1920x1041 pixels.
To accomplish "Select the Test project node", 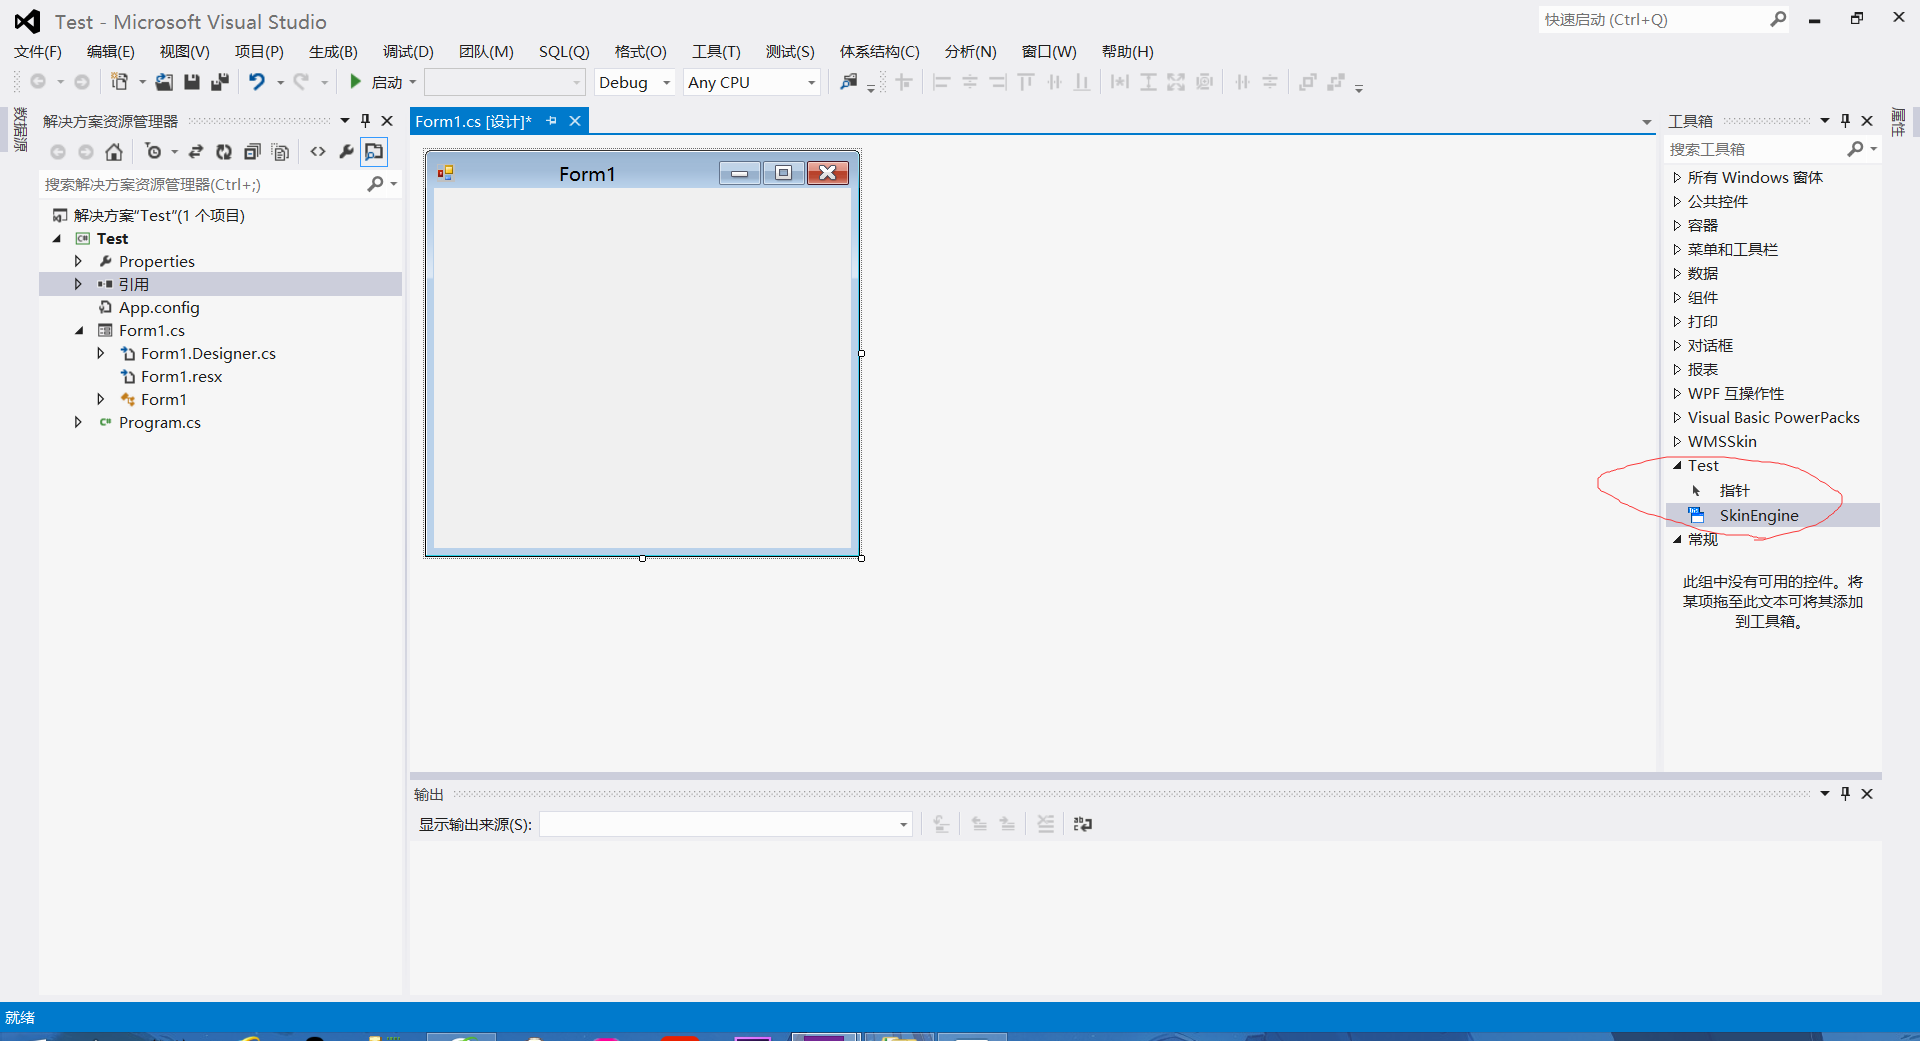I will pyautogui.click(x=112, y=238).
